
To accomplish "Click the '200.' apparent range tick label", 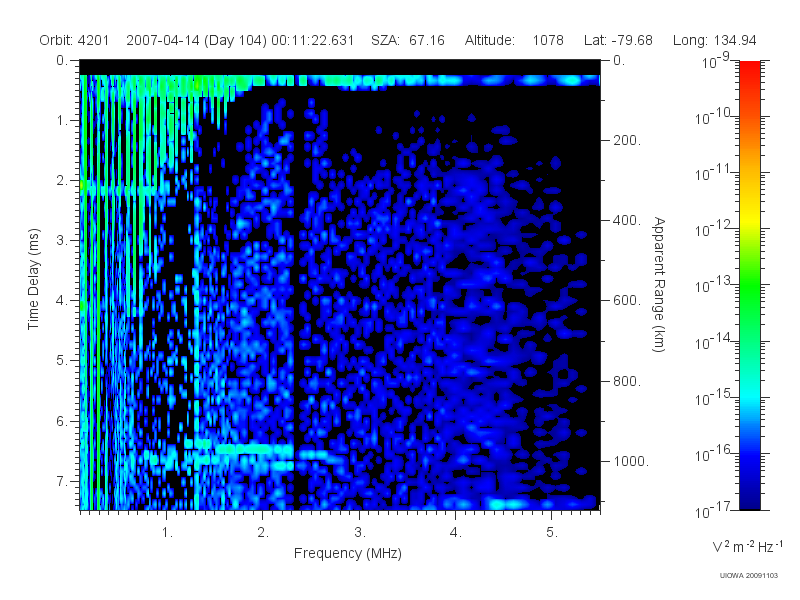I will [627, 140].
